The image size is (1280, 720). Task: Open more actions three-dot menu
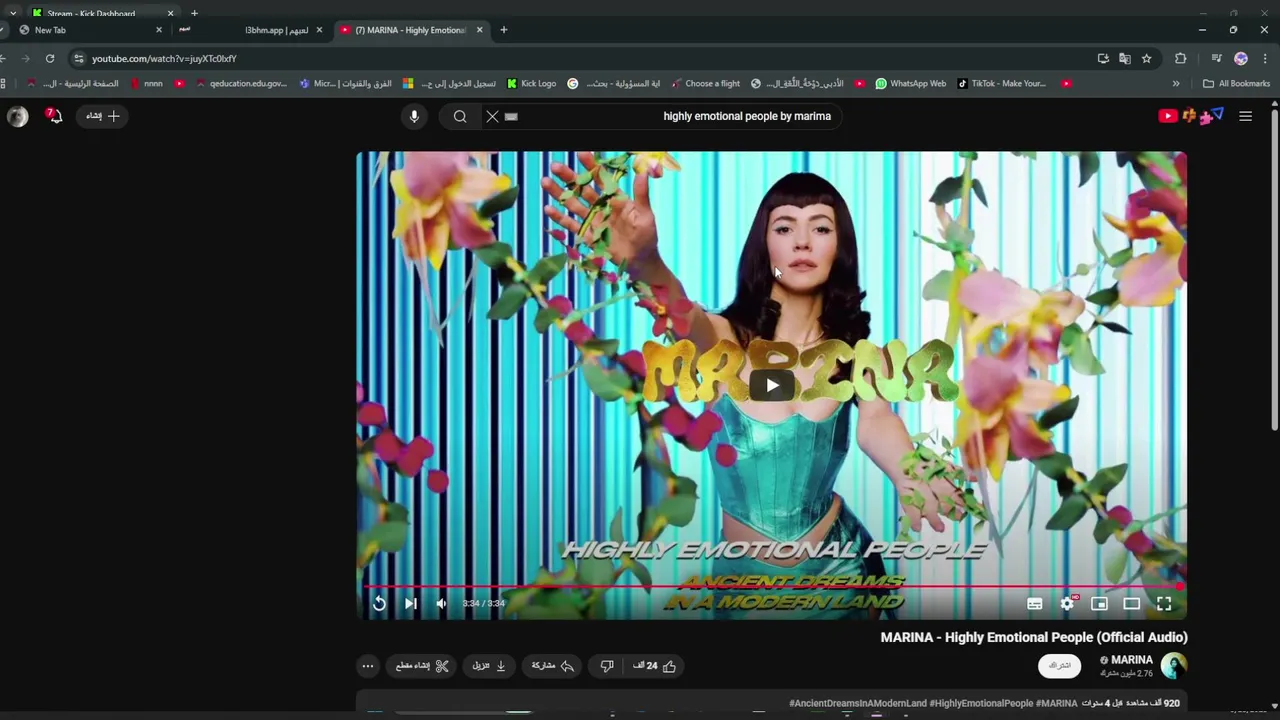(367, 666)
